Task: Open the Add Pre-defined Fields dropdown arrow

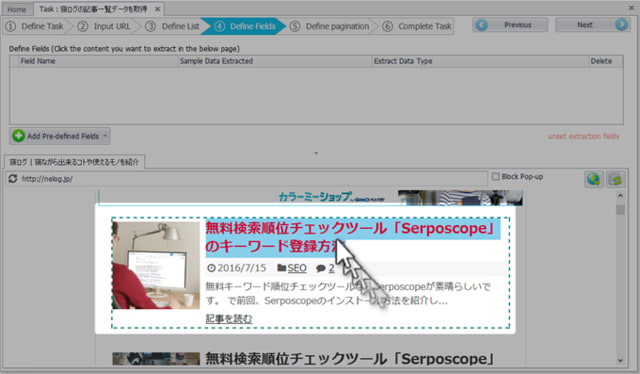Action: click(x=105, y=136)
